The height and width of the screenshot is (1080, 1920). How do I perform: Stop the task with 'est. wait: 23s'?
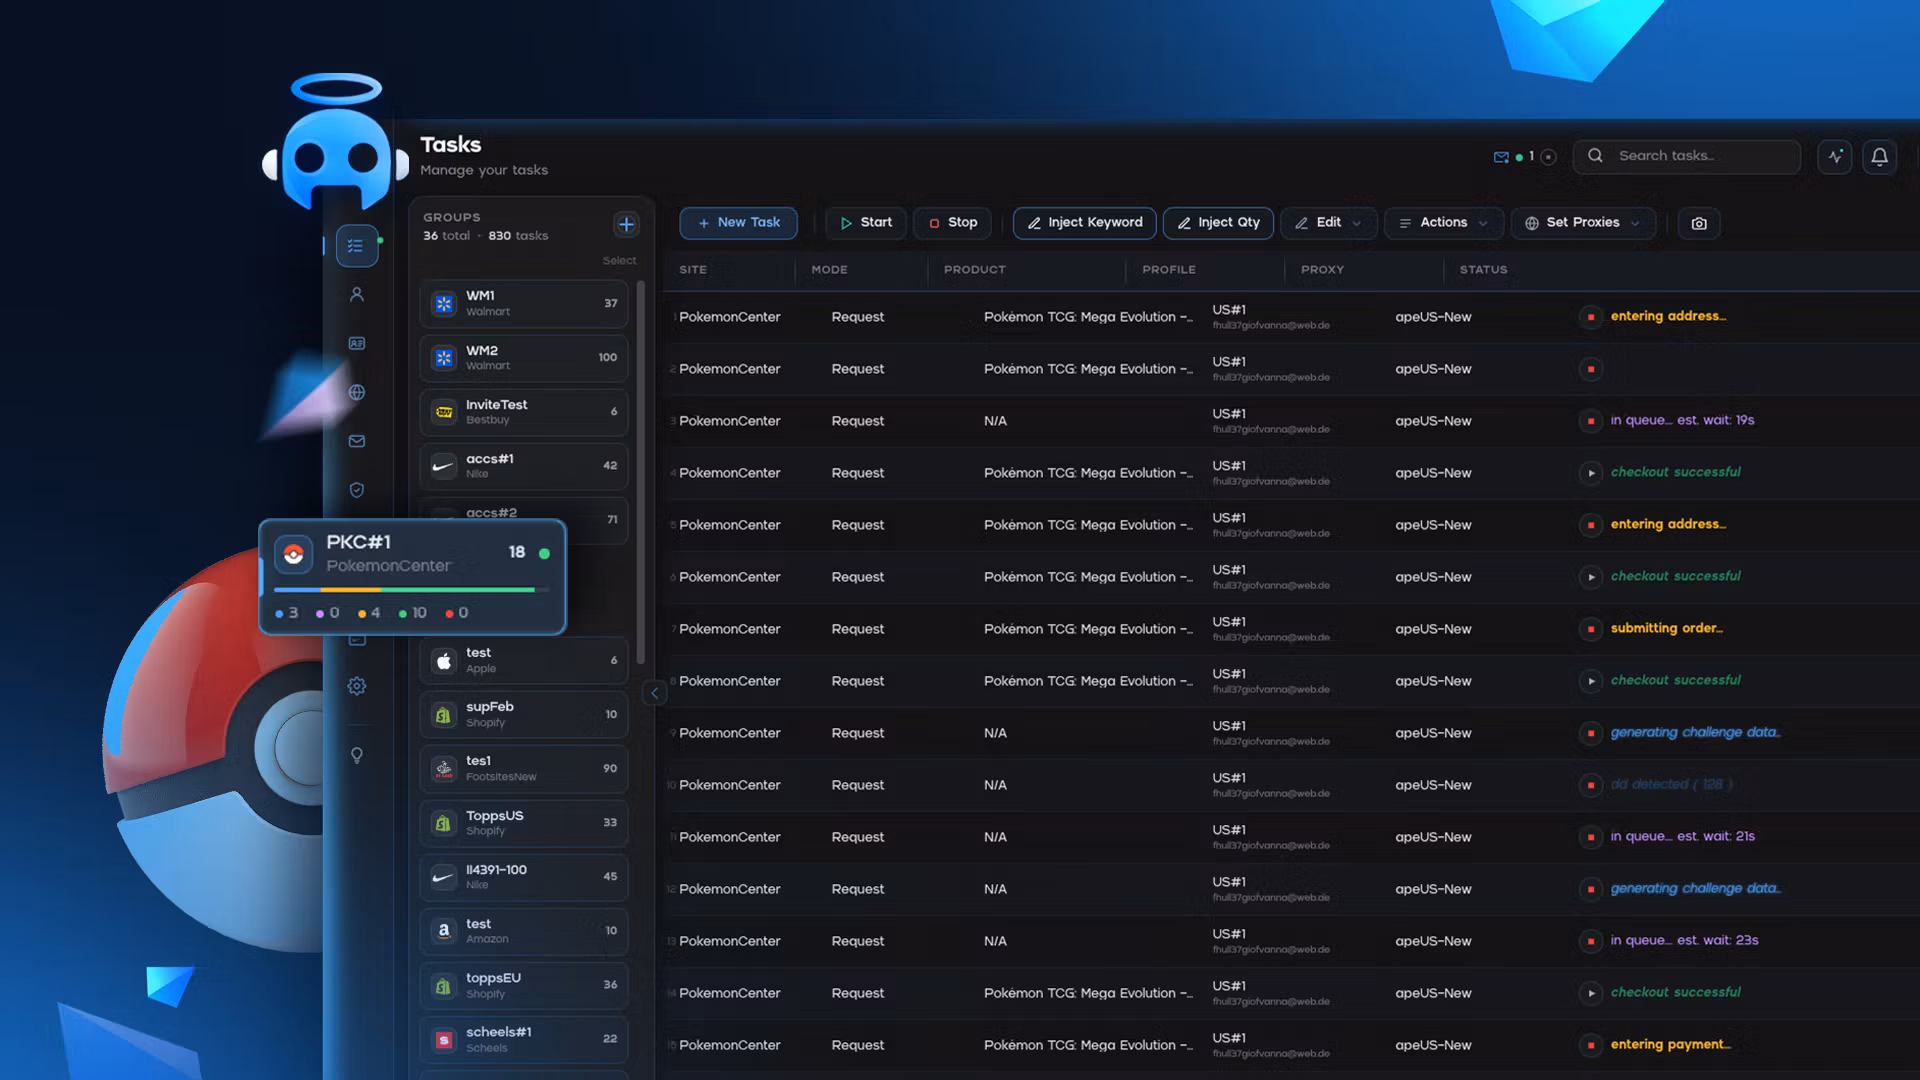click(x=1590, y=941)
